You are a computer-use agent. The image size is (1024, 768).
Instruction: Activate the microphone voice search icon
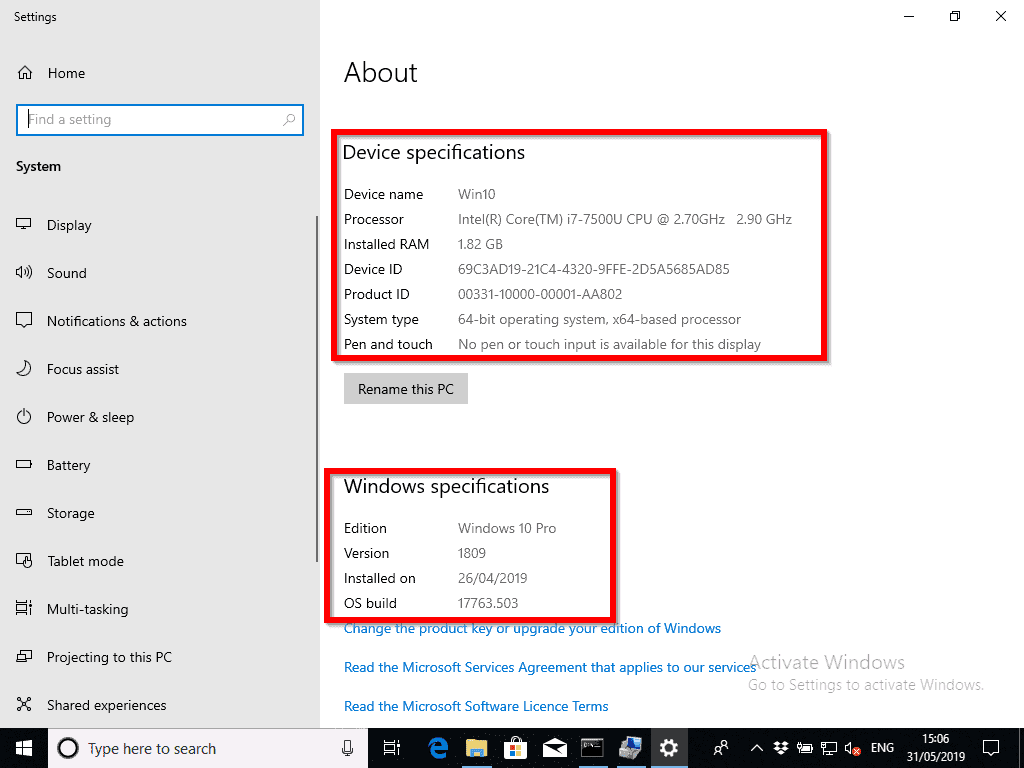(x=347, y=748)
